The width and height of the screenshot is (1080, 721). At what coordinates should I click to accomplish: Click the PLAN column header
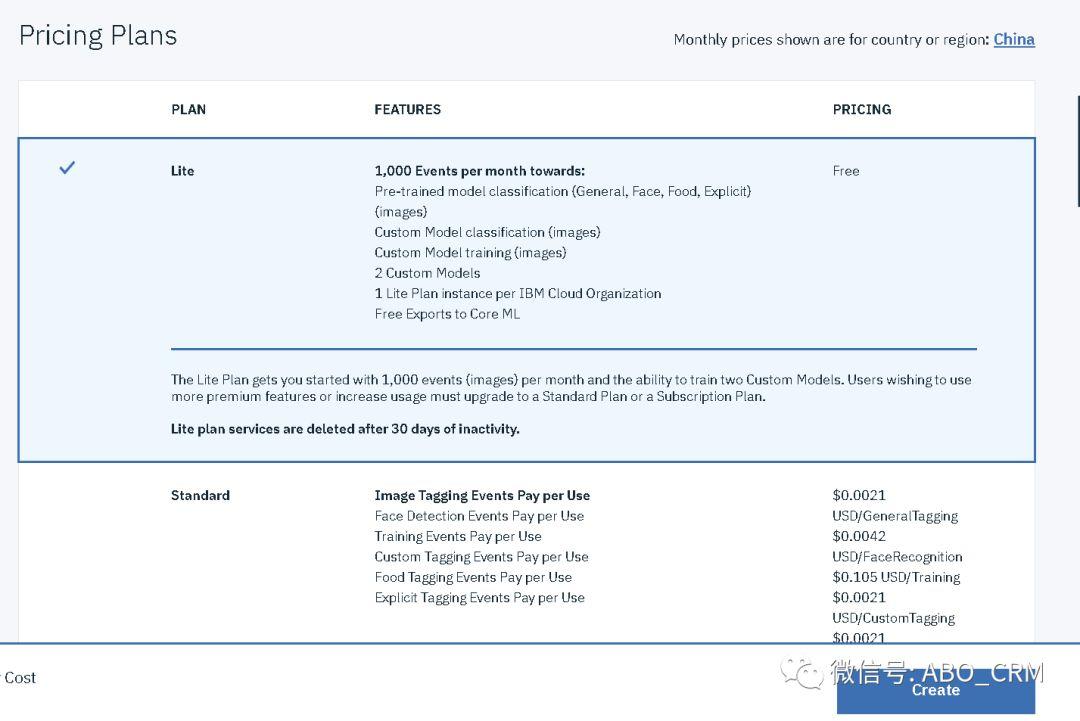point(189,109)
